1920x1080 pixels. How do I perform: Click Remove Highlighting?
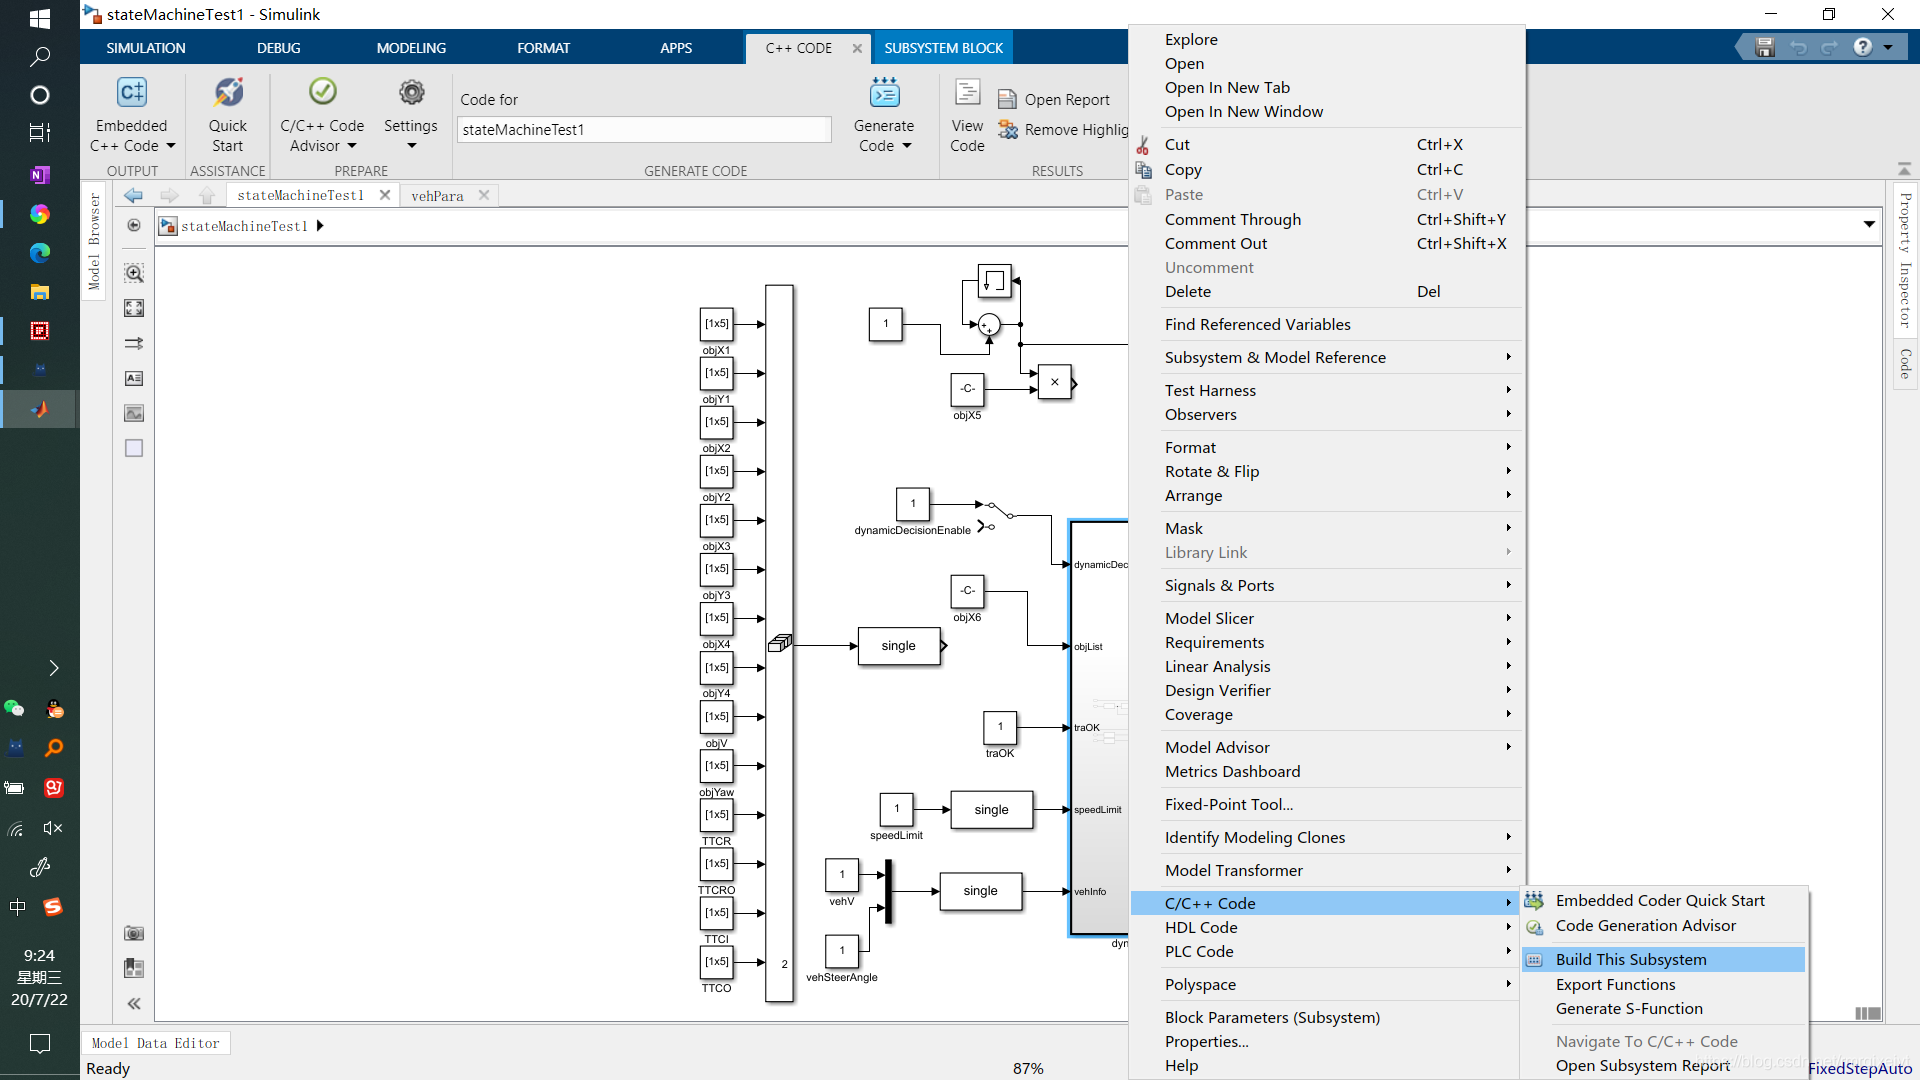point(1063,130)
